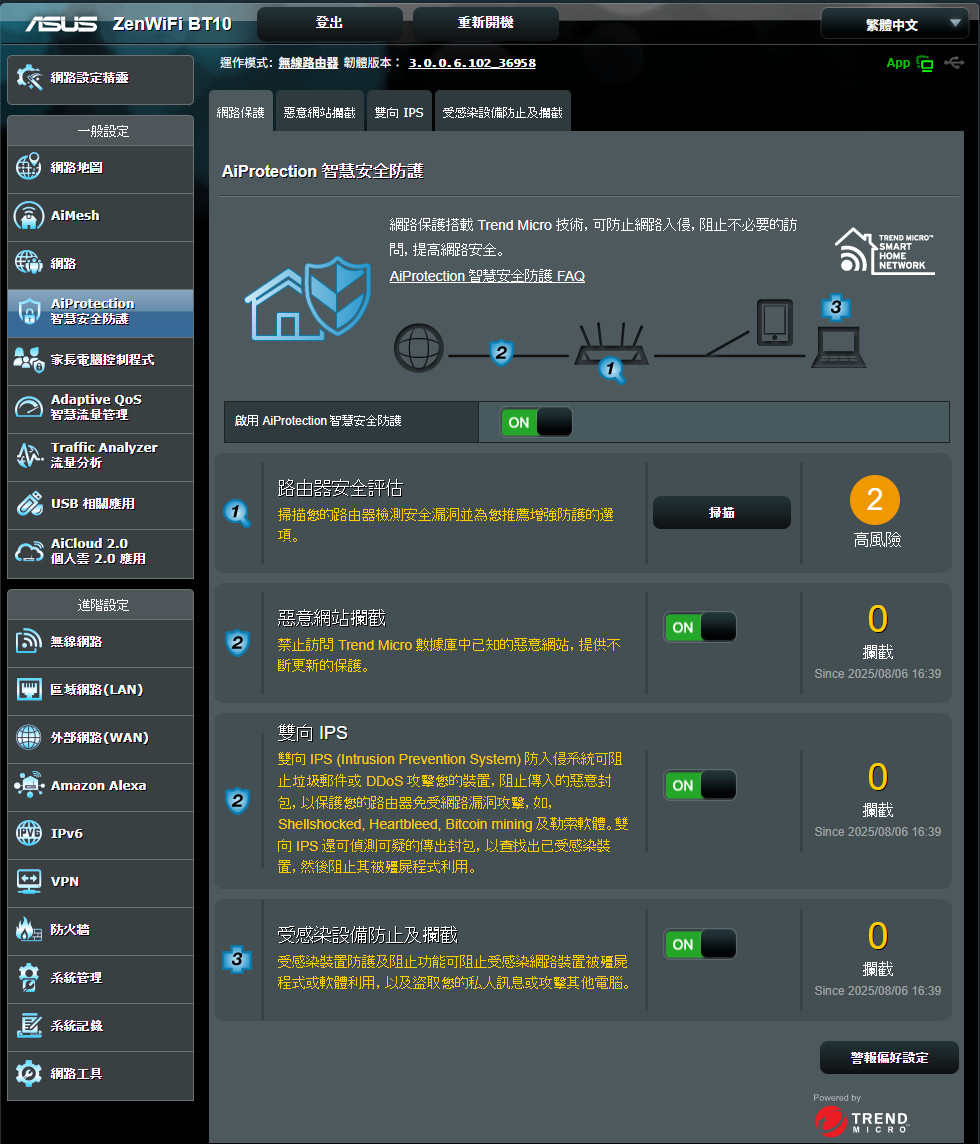Click the AiProtection shield lock icon in sidebar
This screenshot has height=1144, width=980.
pyautogui.click(x=29, y=312)
